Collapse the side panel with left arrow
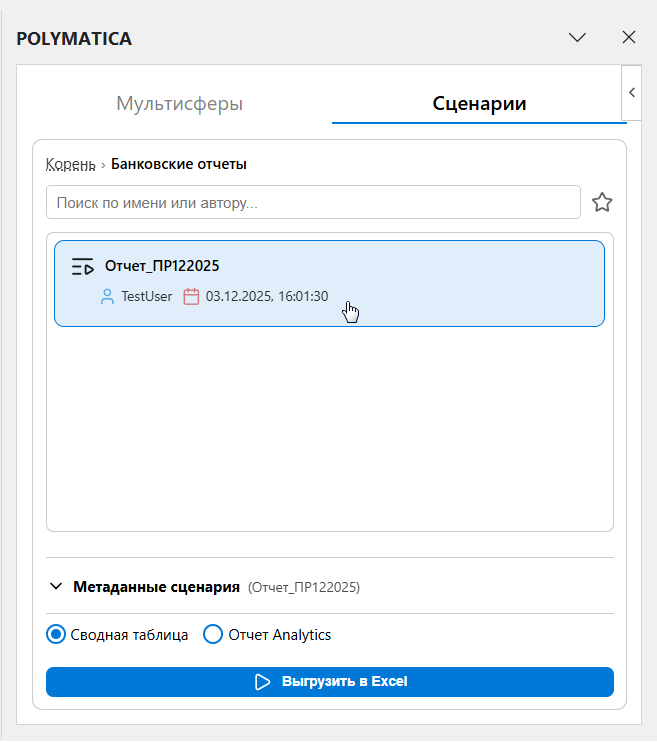The image size is (657, 742). click(632, 92)
